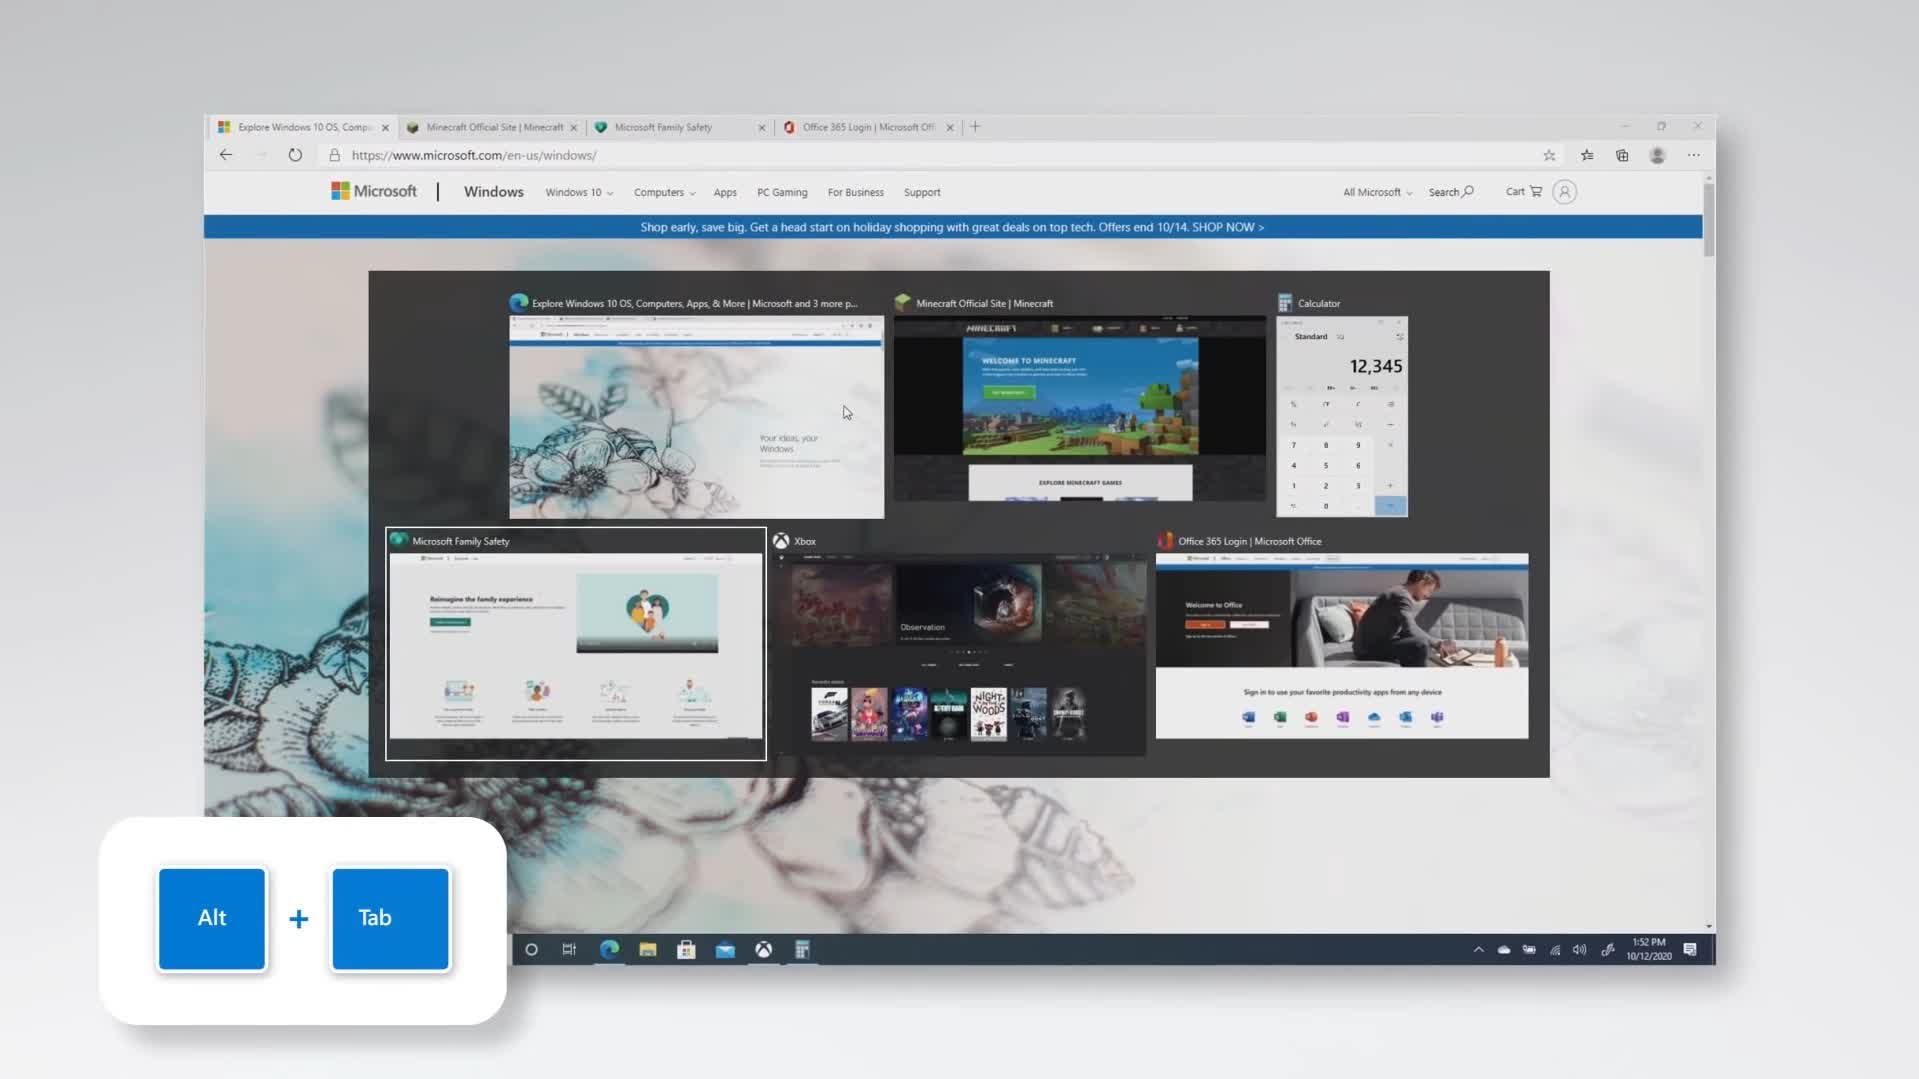Reload the page with refresh icon
The height and width of the screenshot is (1079, 1919).
pos(295,155)
